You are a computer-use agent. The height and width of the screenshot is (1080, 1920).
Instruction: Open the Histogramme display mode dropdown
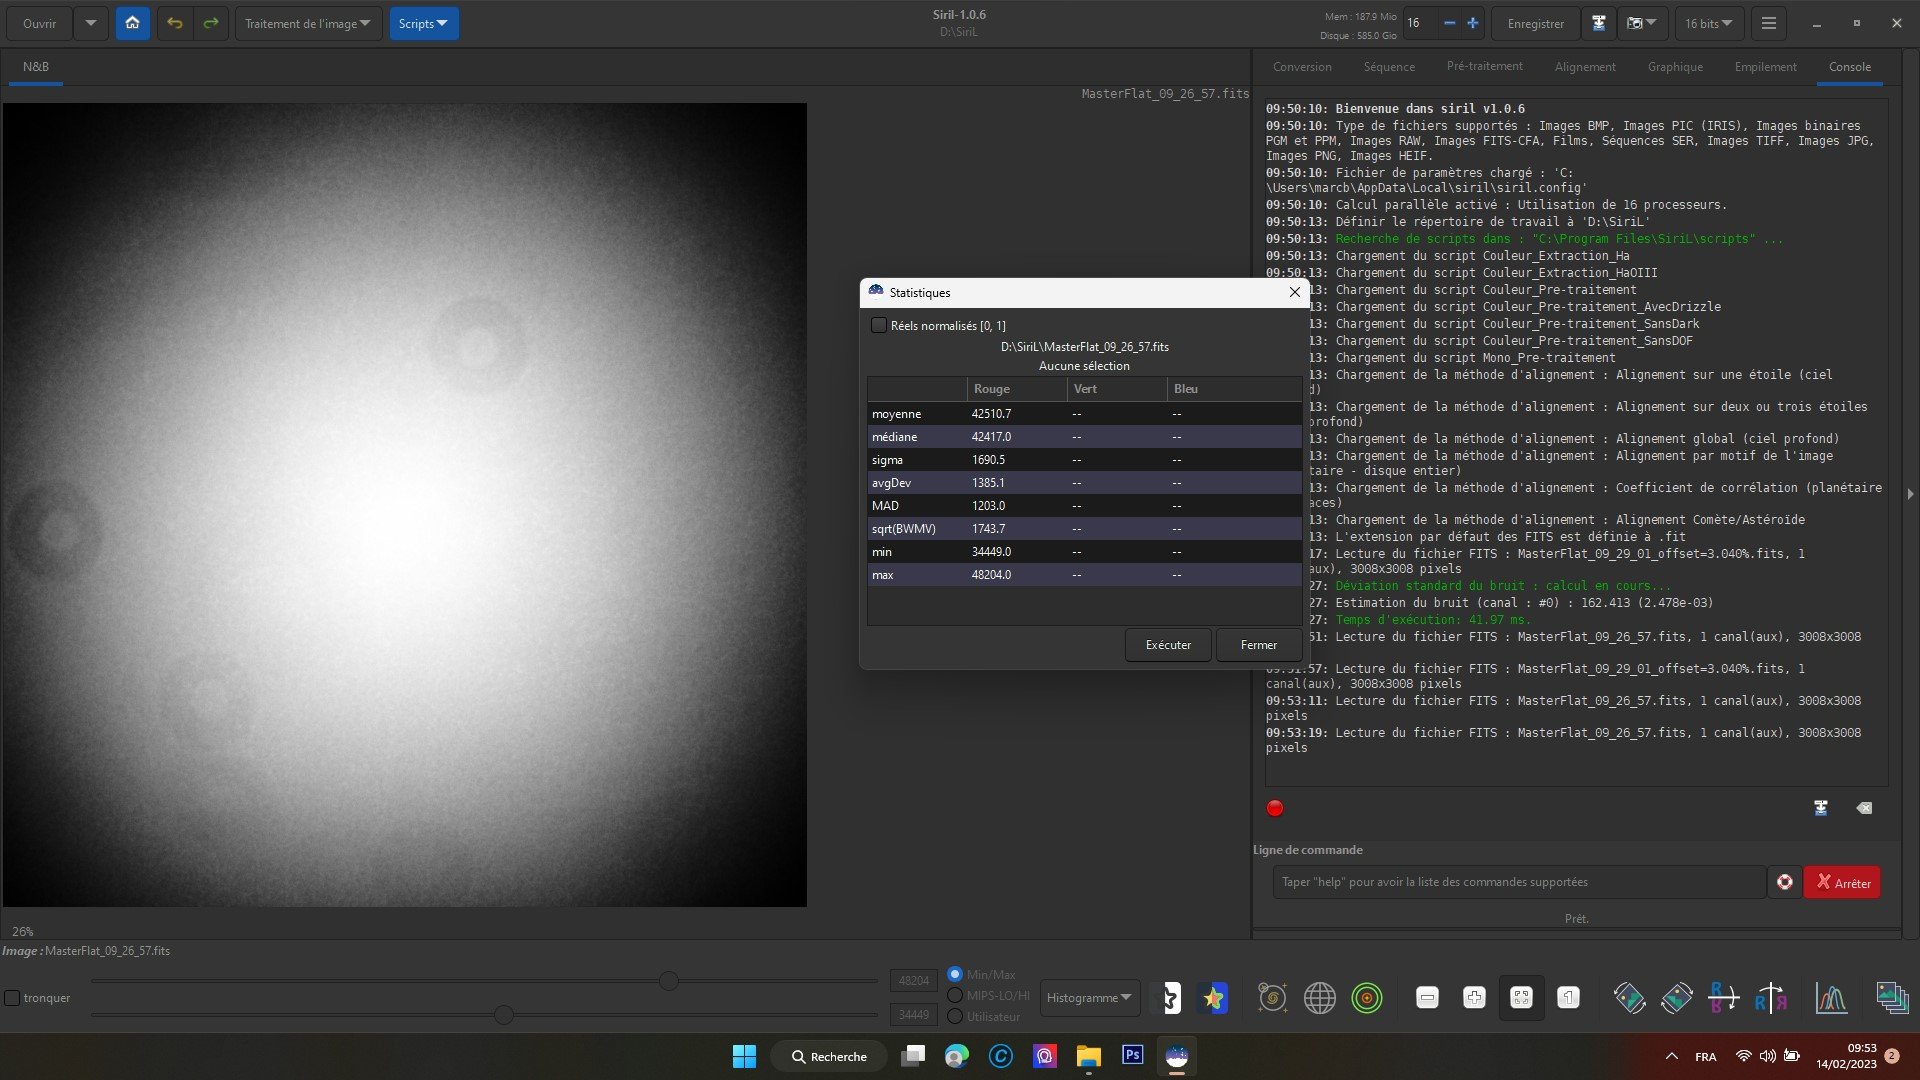pos(1089,998)
